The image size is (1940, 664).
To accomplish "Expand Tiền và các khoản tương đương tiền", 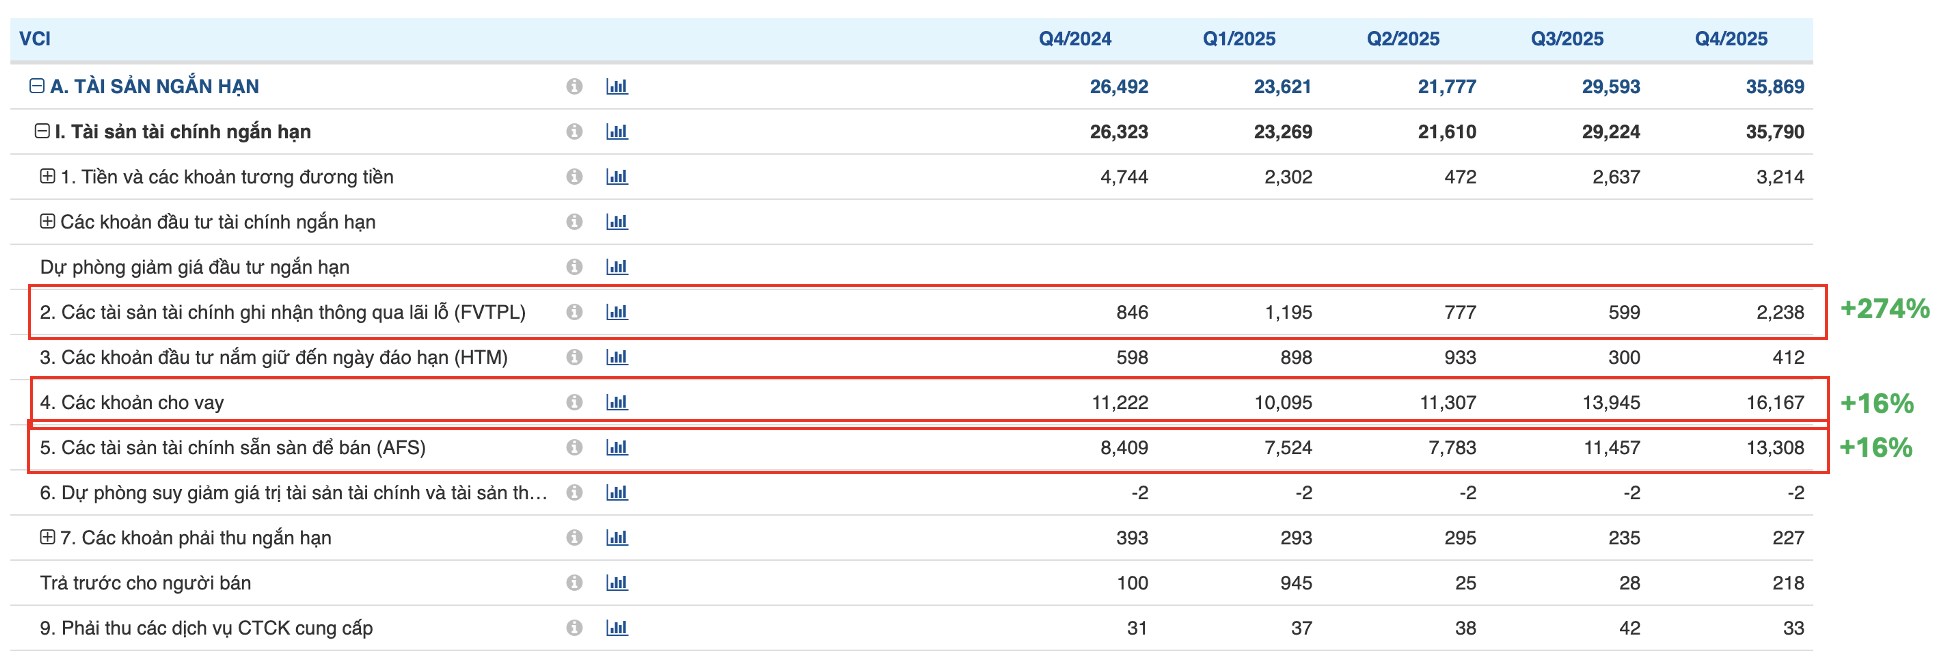I will tap(47, 176).
